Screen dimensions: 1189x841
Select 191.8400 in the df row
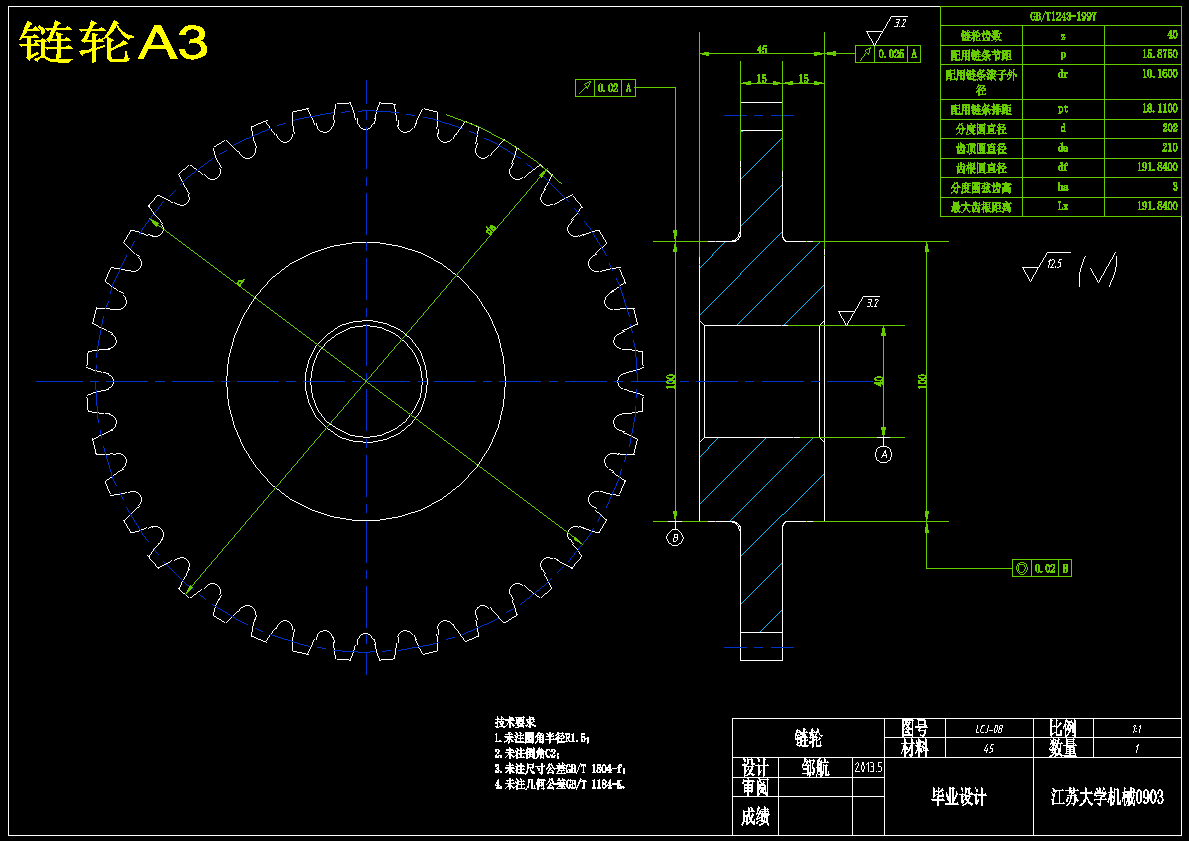coord(1158,167)
